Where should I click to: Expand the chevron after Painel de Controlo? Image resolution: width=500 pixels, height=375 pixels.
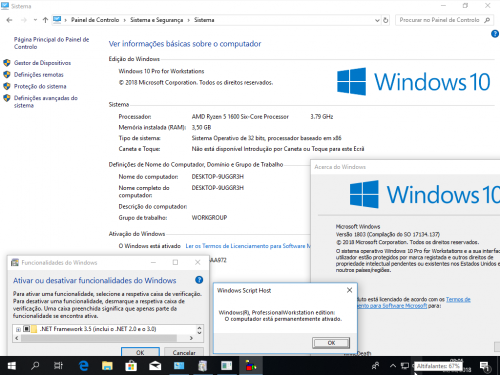(x=124, y=20)
